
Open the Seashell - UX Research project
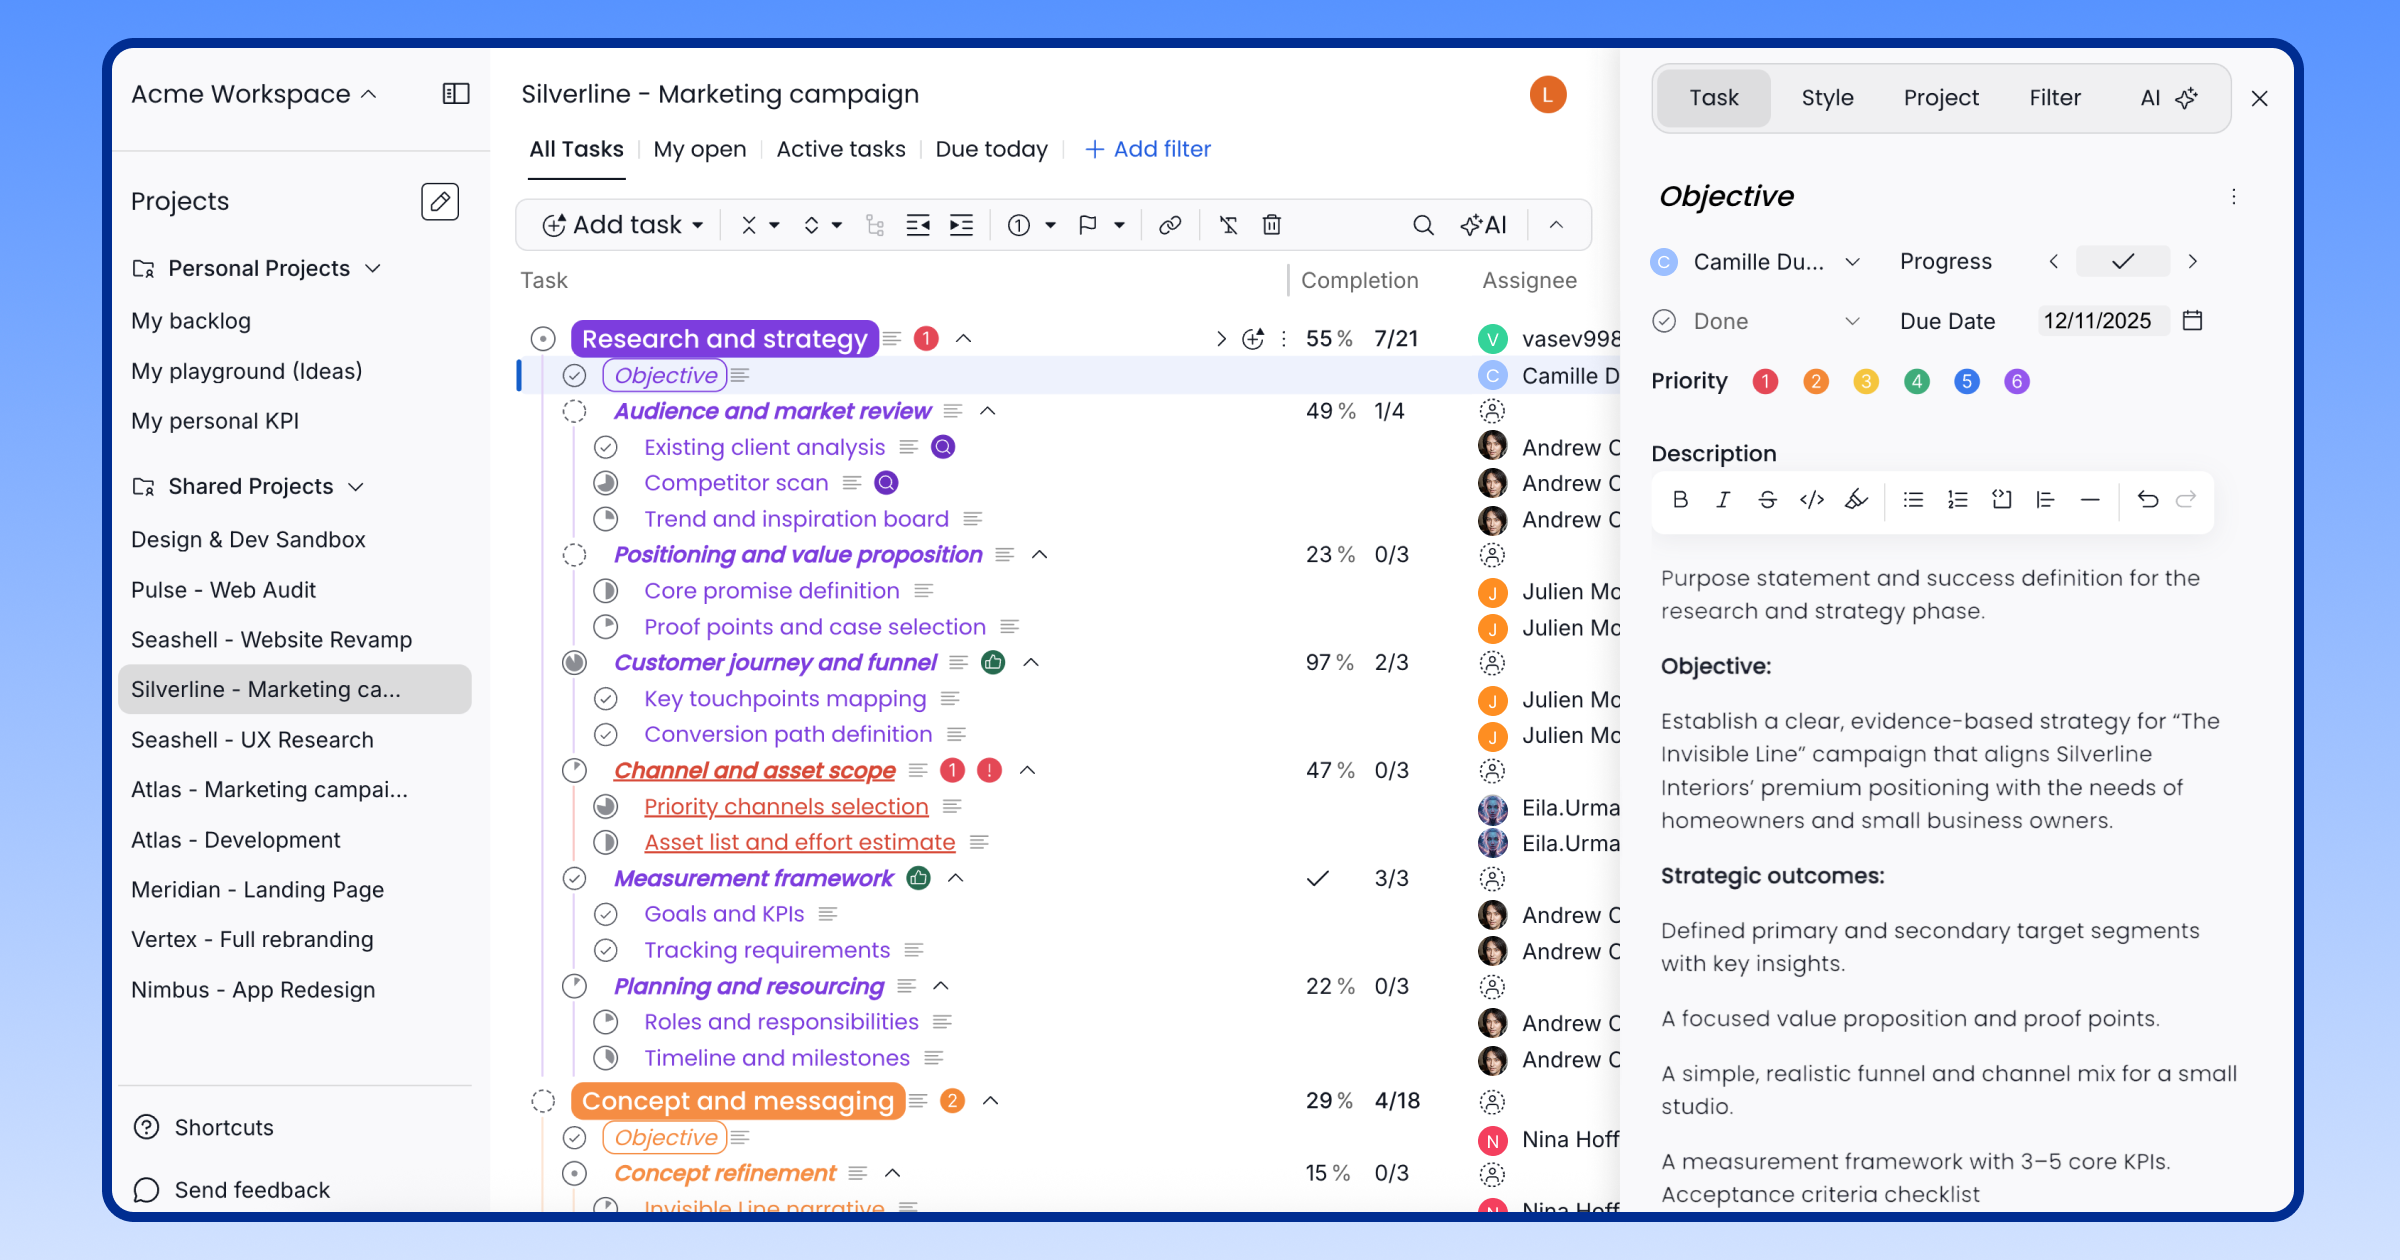coord(252,740)
